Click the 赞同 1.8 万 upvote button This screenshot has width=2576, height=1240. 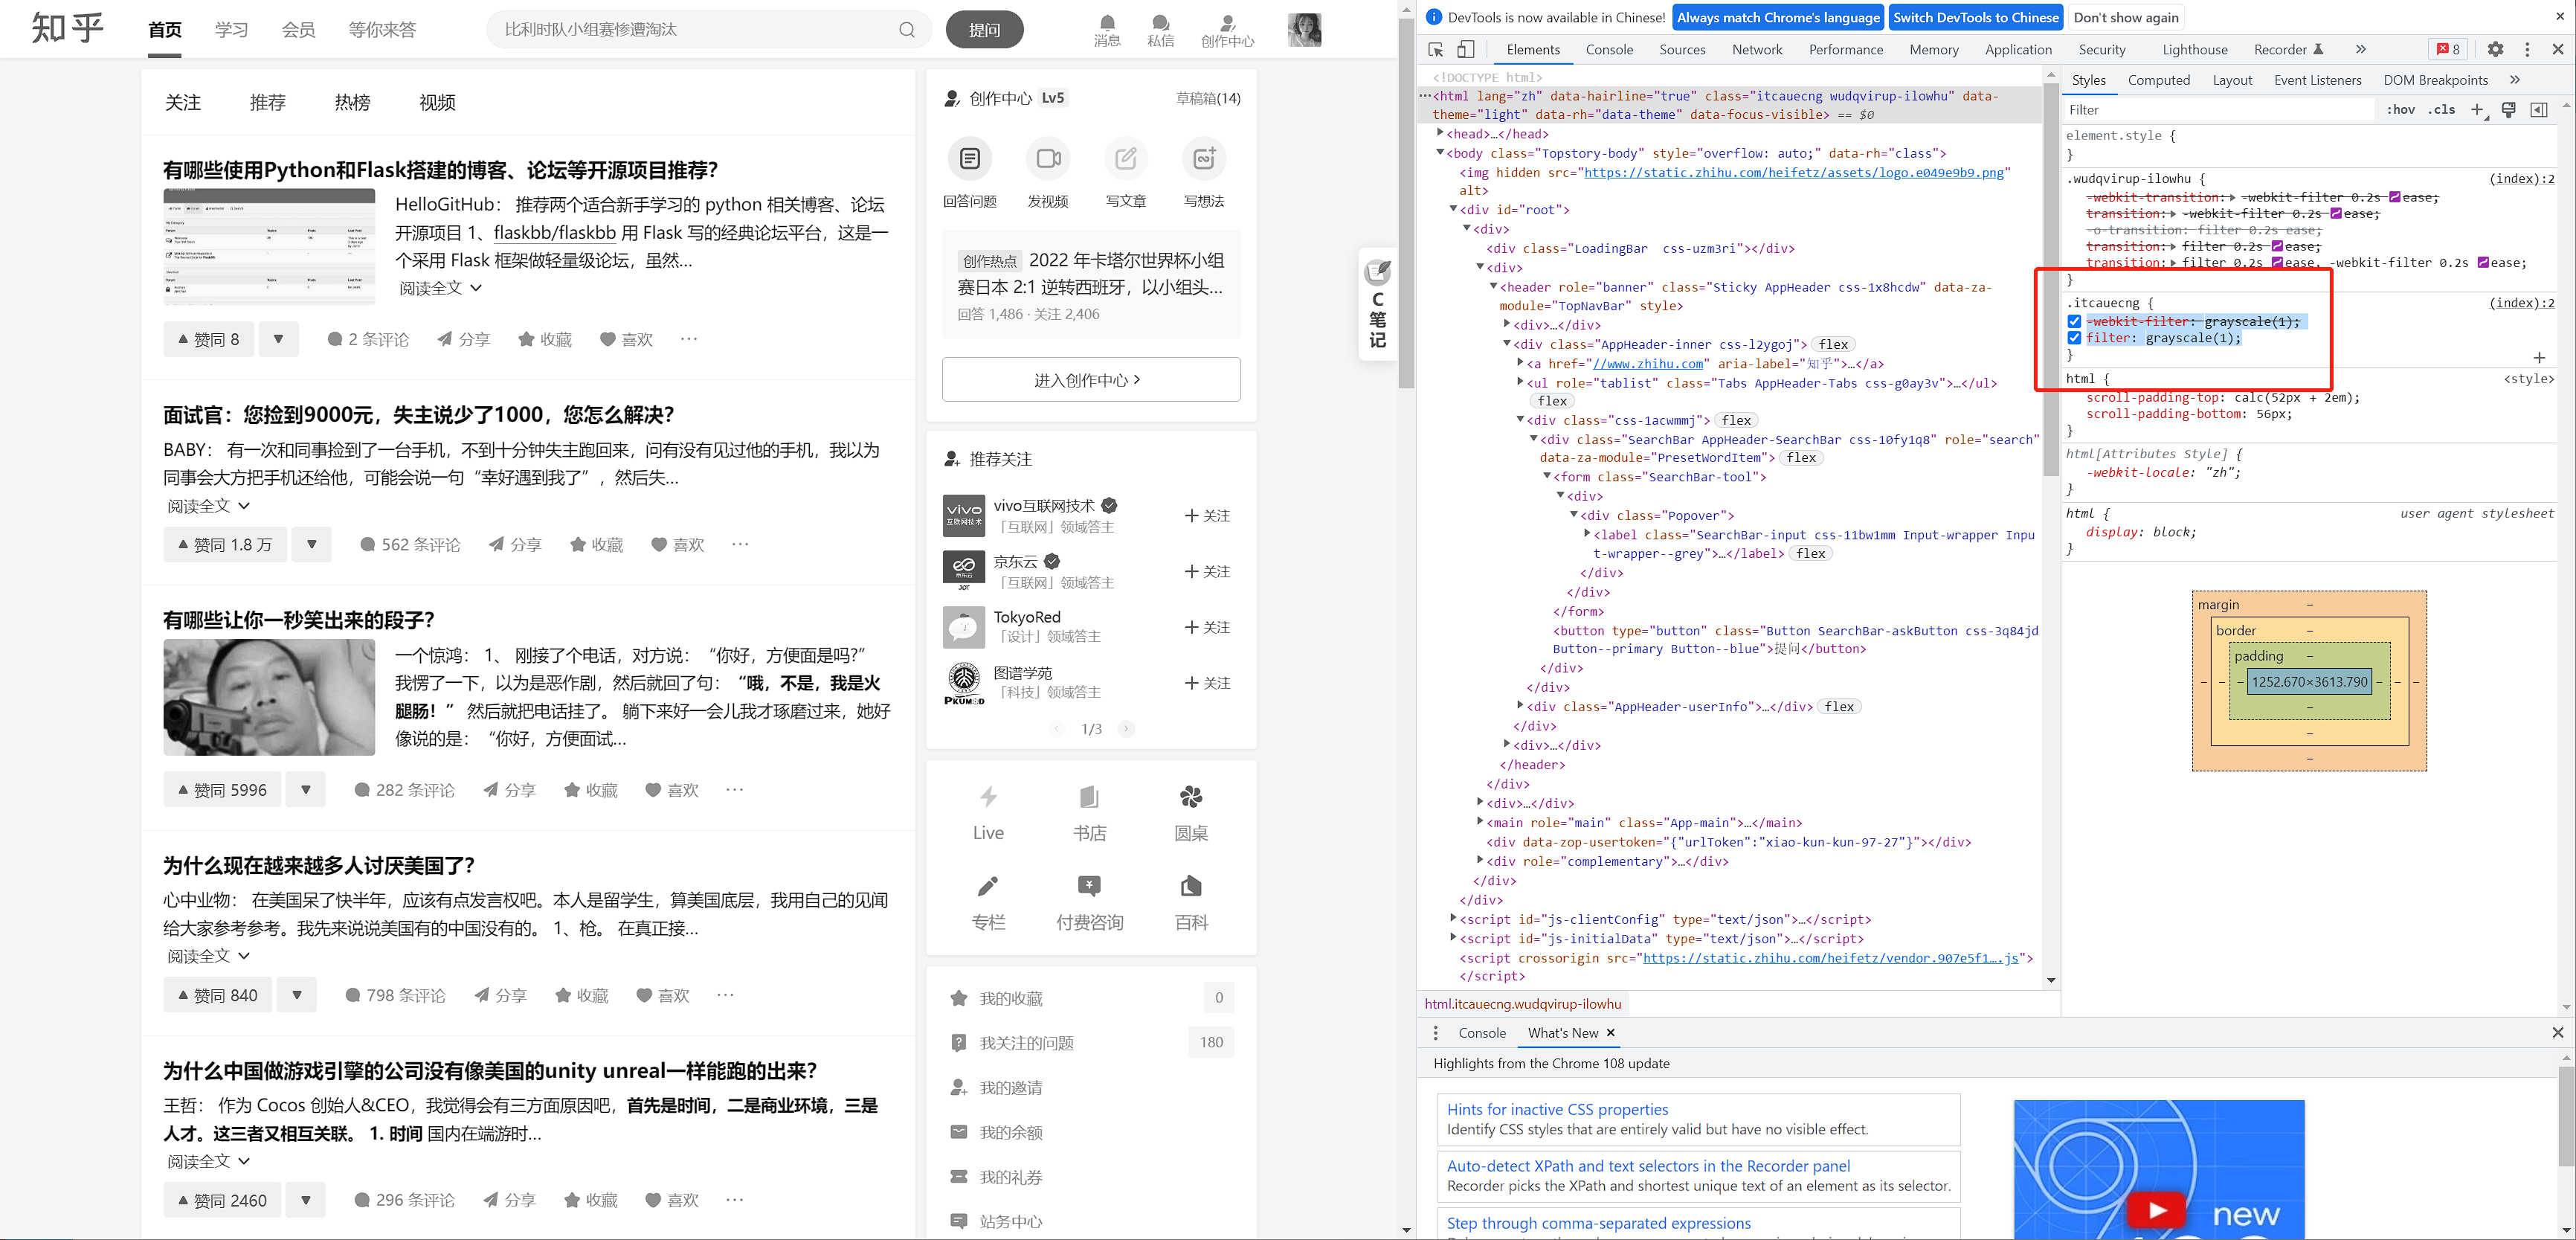(225, 545)
